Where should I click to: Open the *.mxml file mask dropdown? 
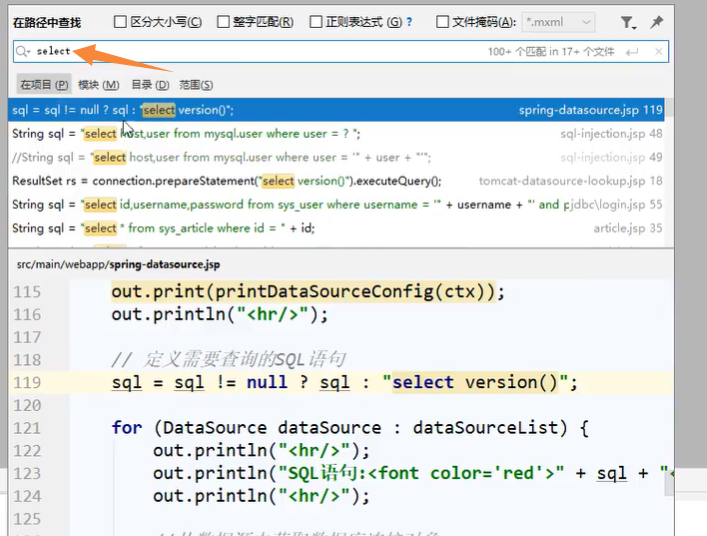click(x=558, y=22)
